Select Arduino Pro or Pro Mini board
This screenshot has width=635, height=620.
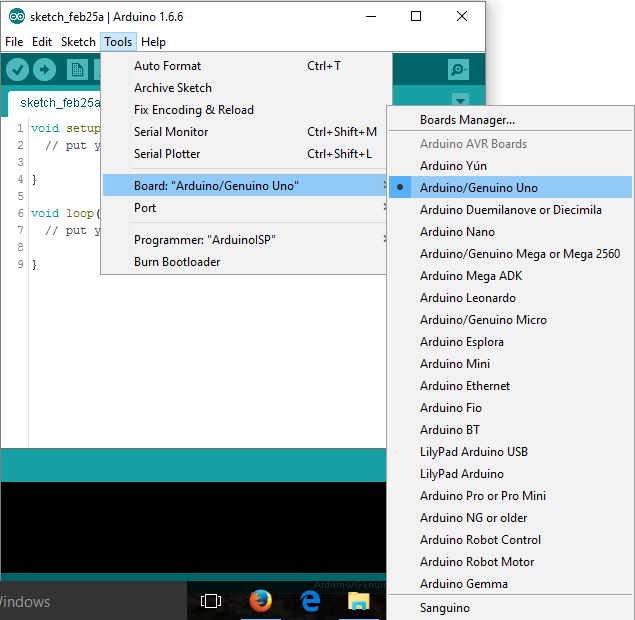[x=510, y=496]
